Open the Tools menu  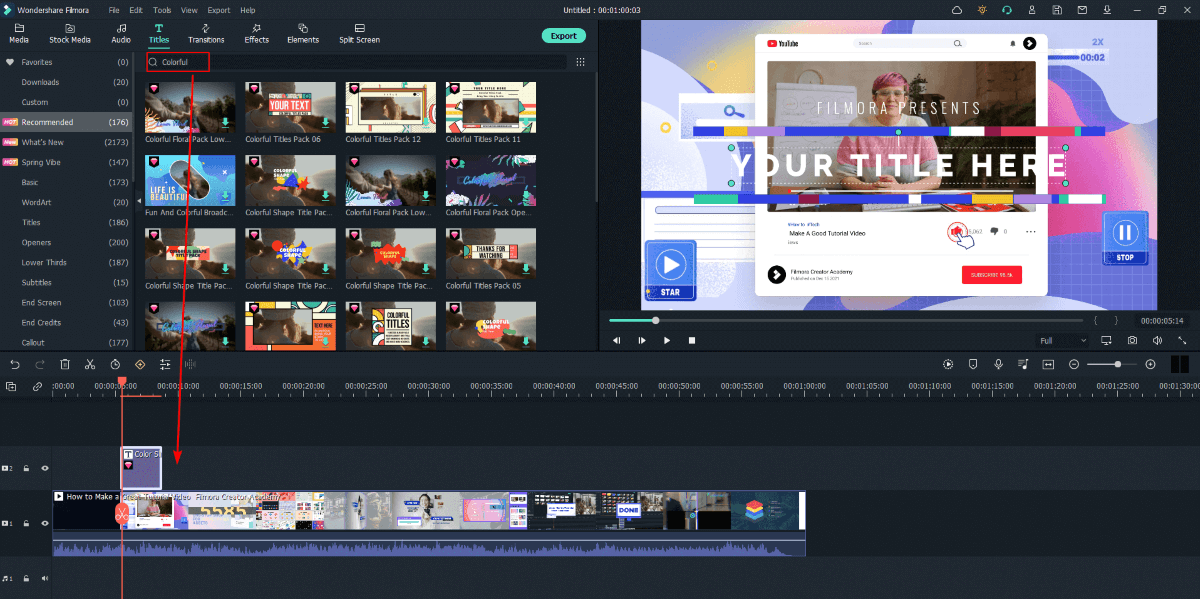[162, 10]
